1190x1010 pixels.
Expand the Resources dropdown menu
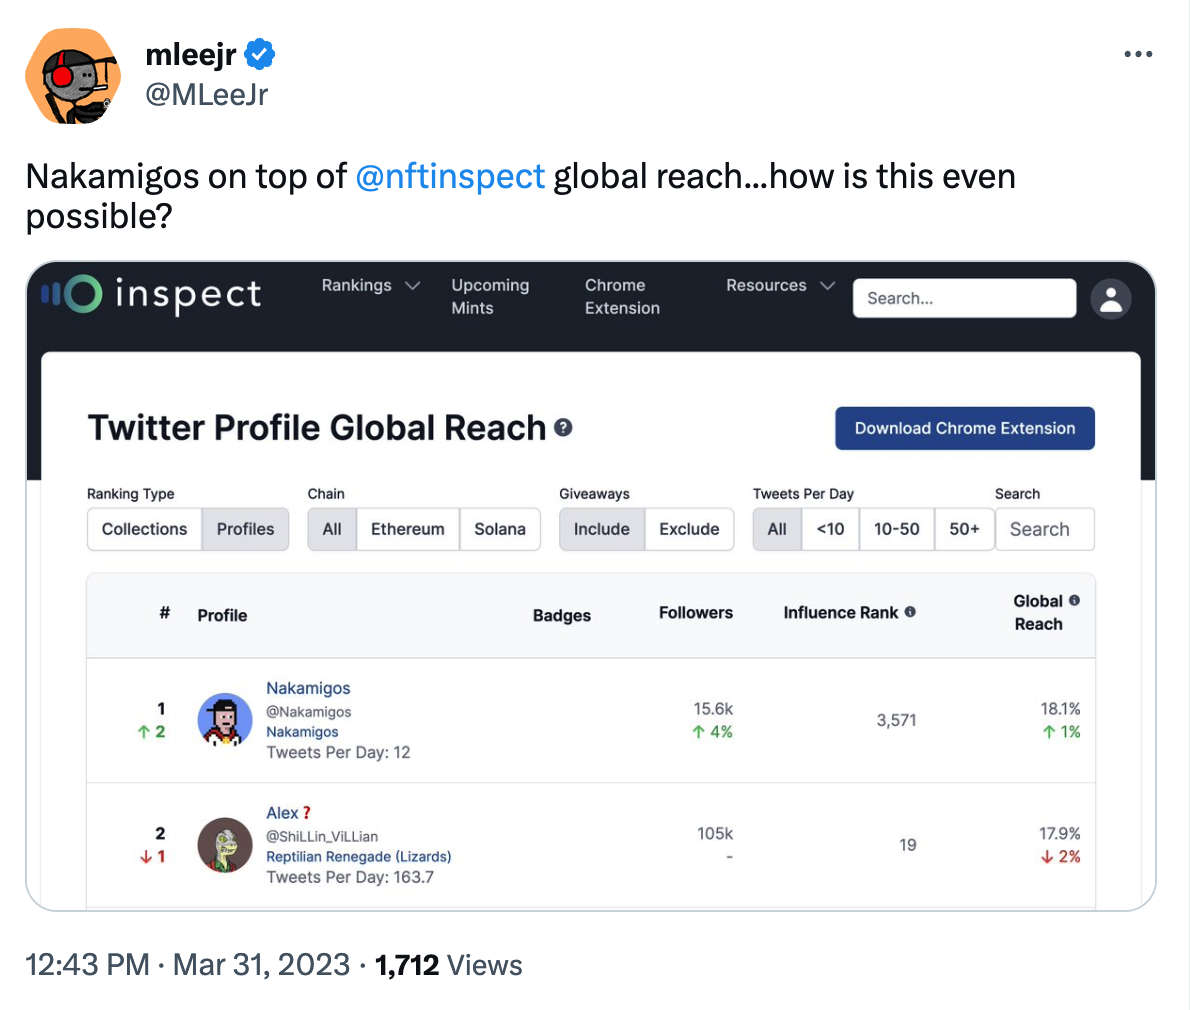tap(780, 286)
